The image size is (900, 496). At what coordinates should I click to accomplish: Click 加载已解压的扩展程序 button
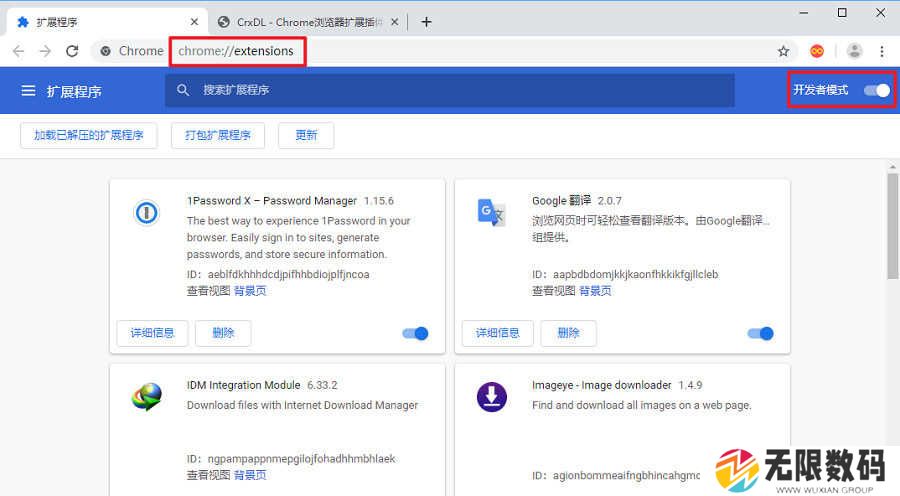pyautogui.click(x=88, y=135)
